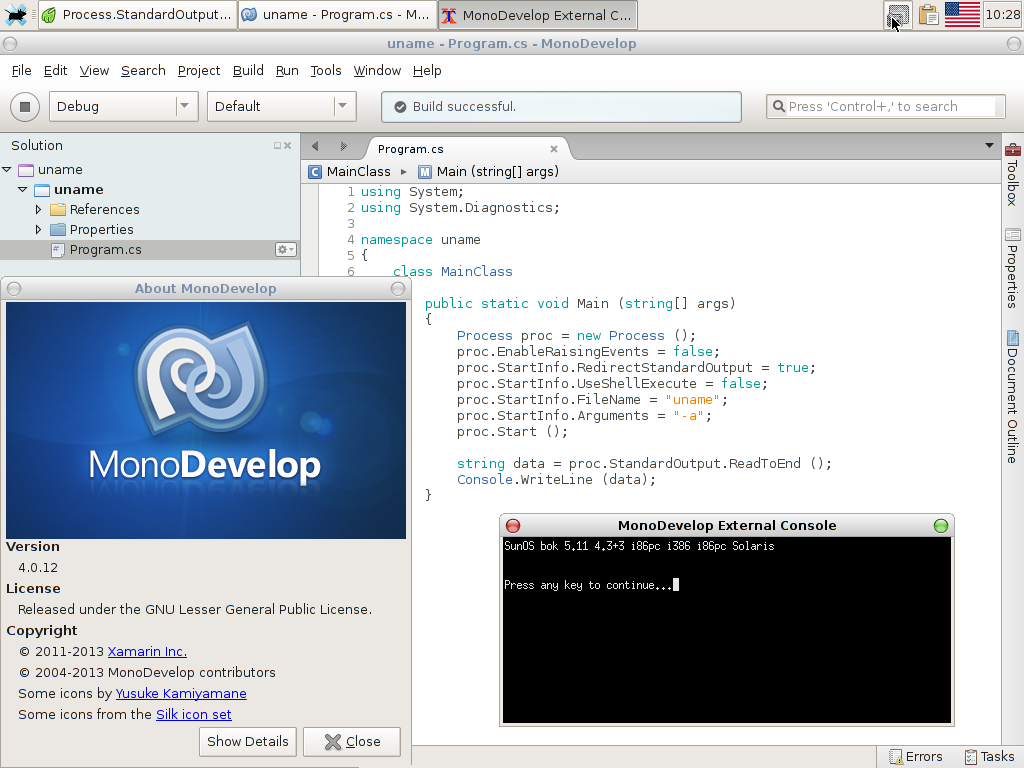Open the File menu
1024x768 pixels.
[x=22, y=71]
